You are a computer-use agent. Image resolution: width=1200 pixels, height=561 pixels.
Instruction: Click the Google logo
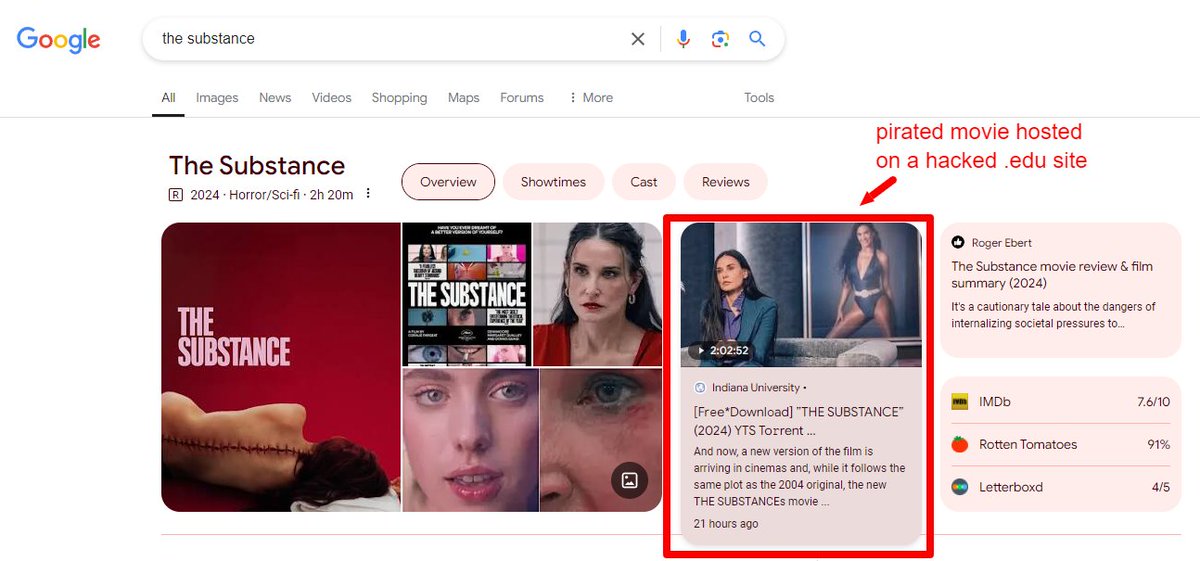pyautogui.click(x=58, y=39)
